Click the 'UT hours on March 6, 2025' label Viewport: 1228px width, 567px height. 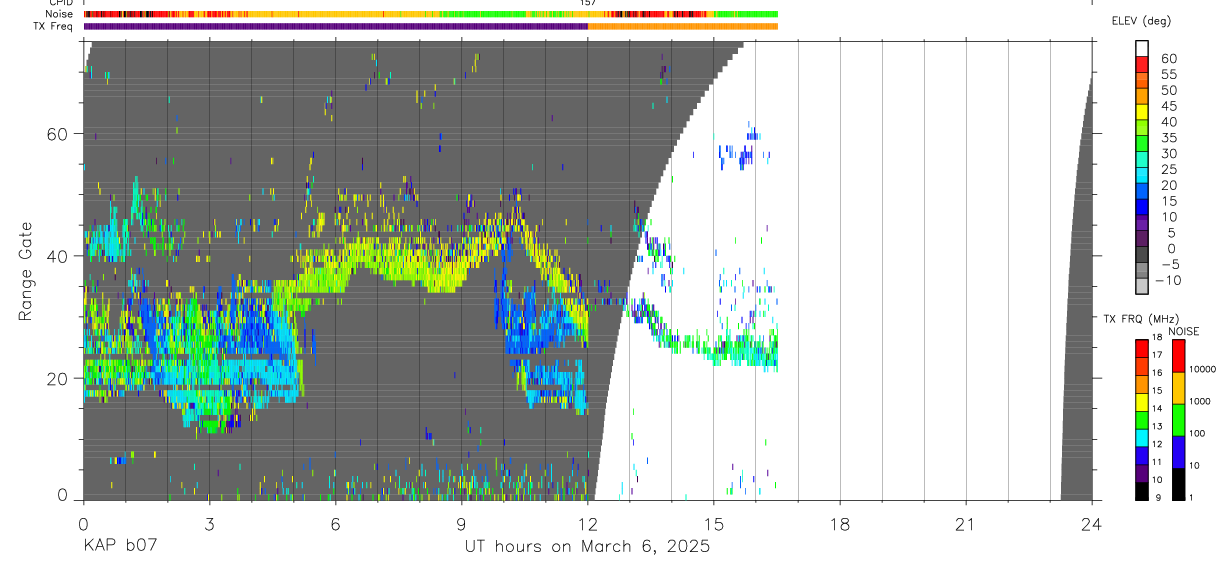click(x=588, y=547)
